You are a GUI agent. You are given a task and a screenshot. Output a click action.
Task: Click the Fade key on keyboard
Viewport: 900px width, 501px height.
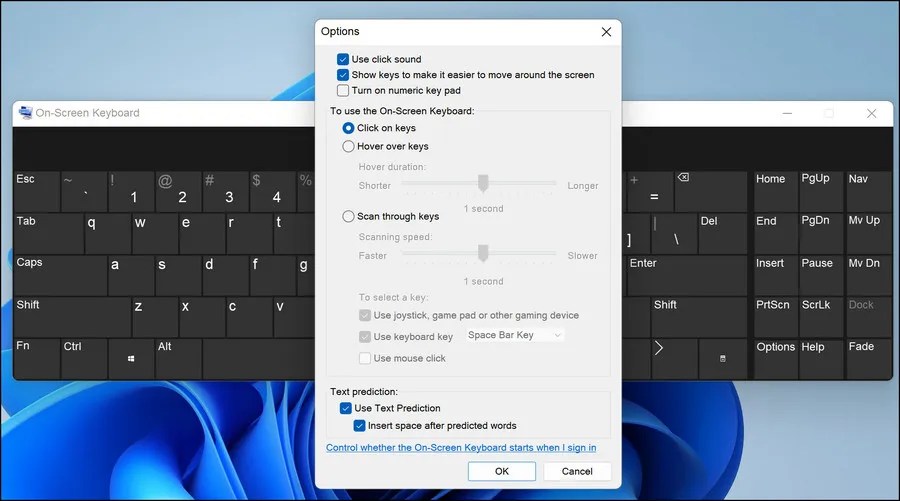pyautogui.click(x=869, y=359)
